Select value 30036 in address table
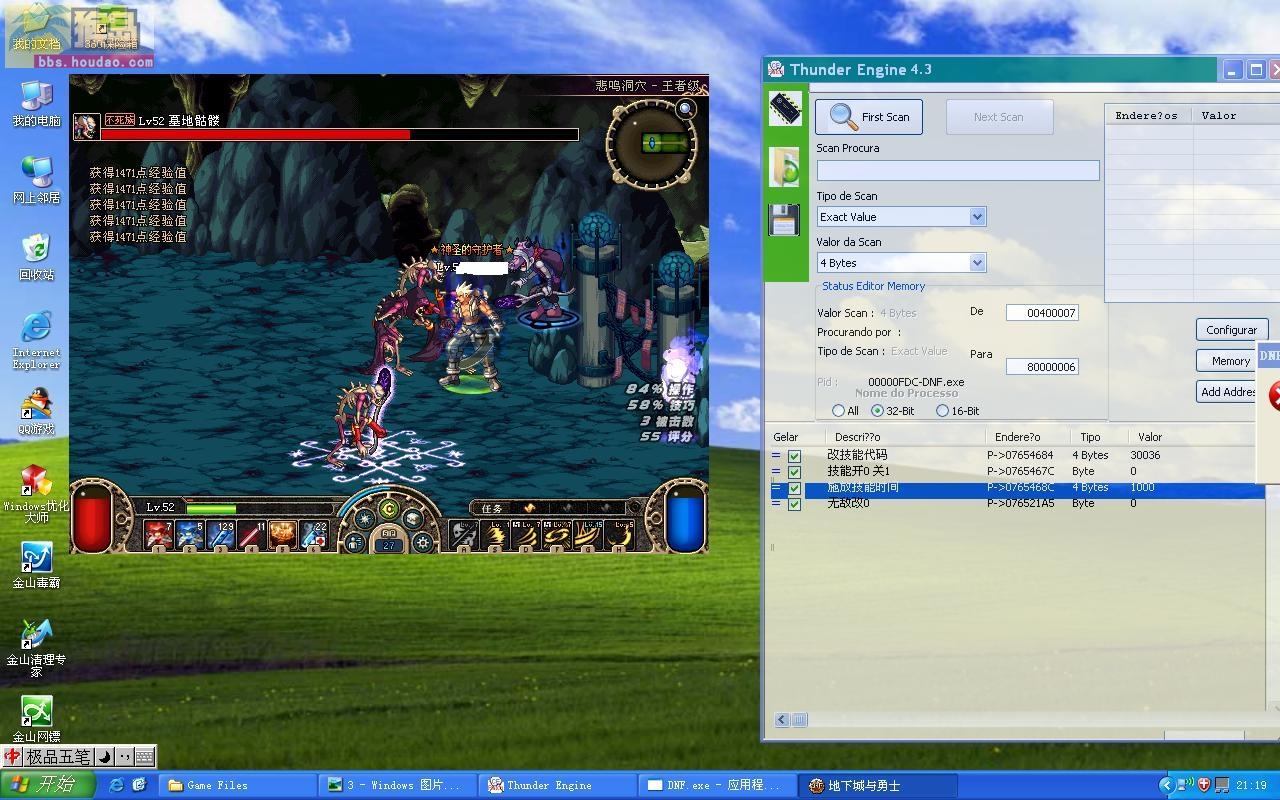Image resolution: width=1280 pixels, height=800 pixels. [x=1145, y=455]
